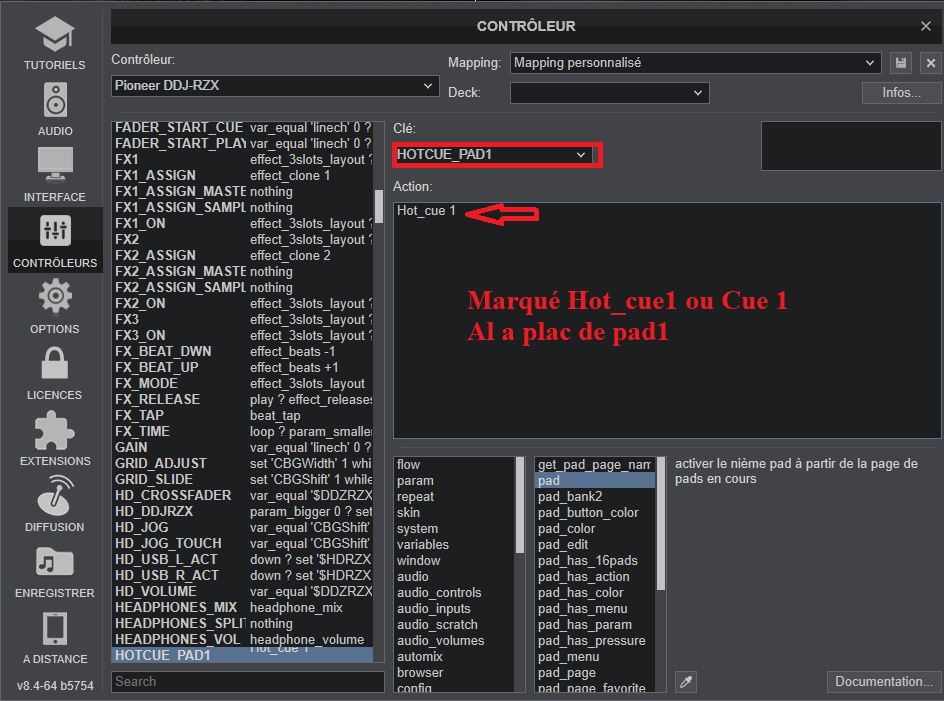
Task: Open the A Distance remote section
Action: [x=54, y=637]
